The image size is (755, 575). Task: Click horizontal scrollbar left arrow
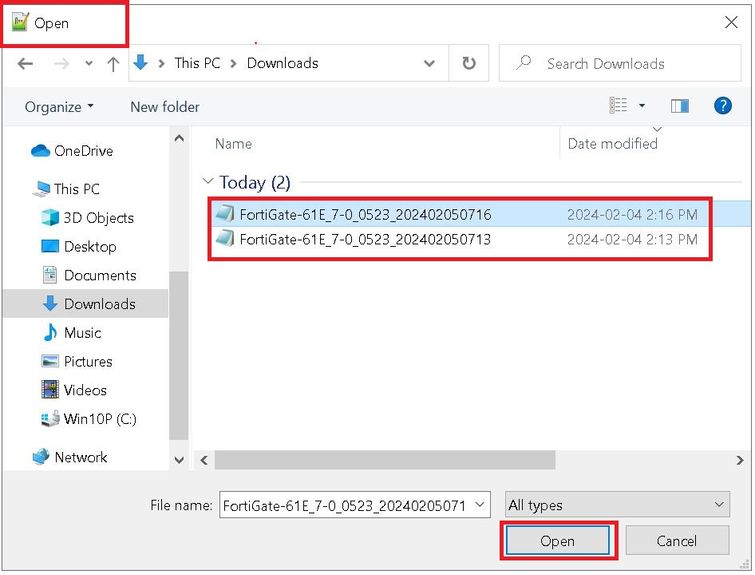click(x=204, y=460)
